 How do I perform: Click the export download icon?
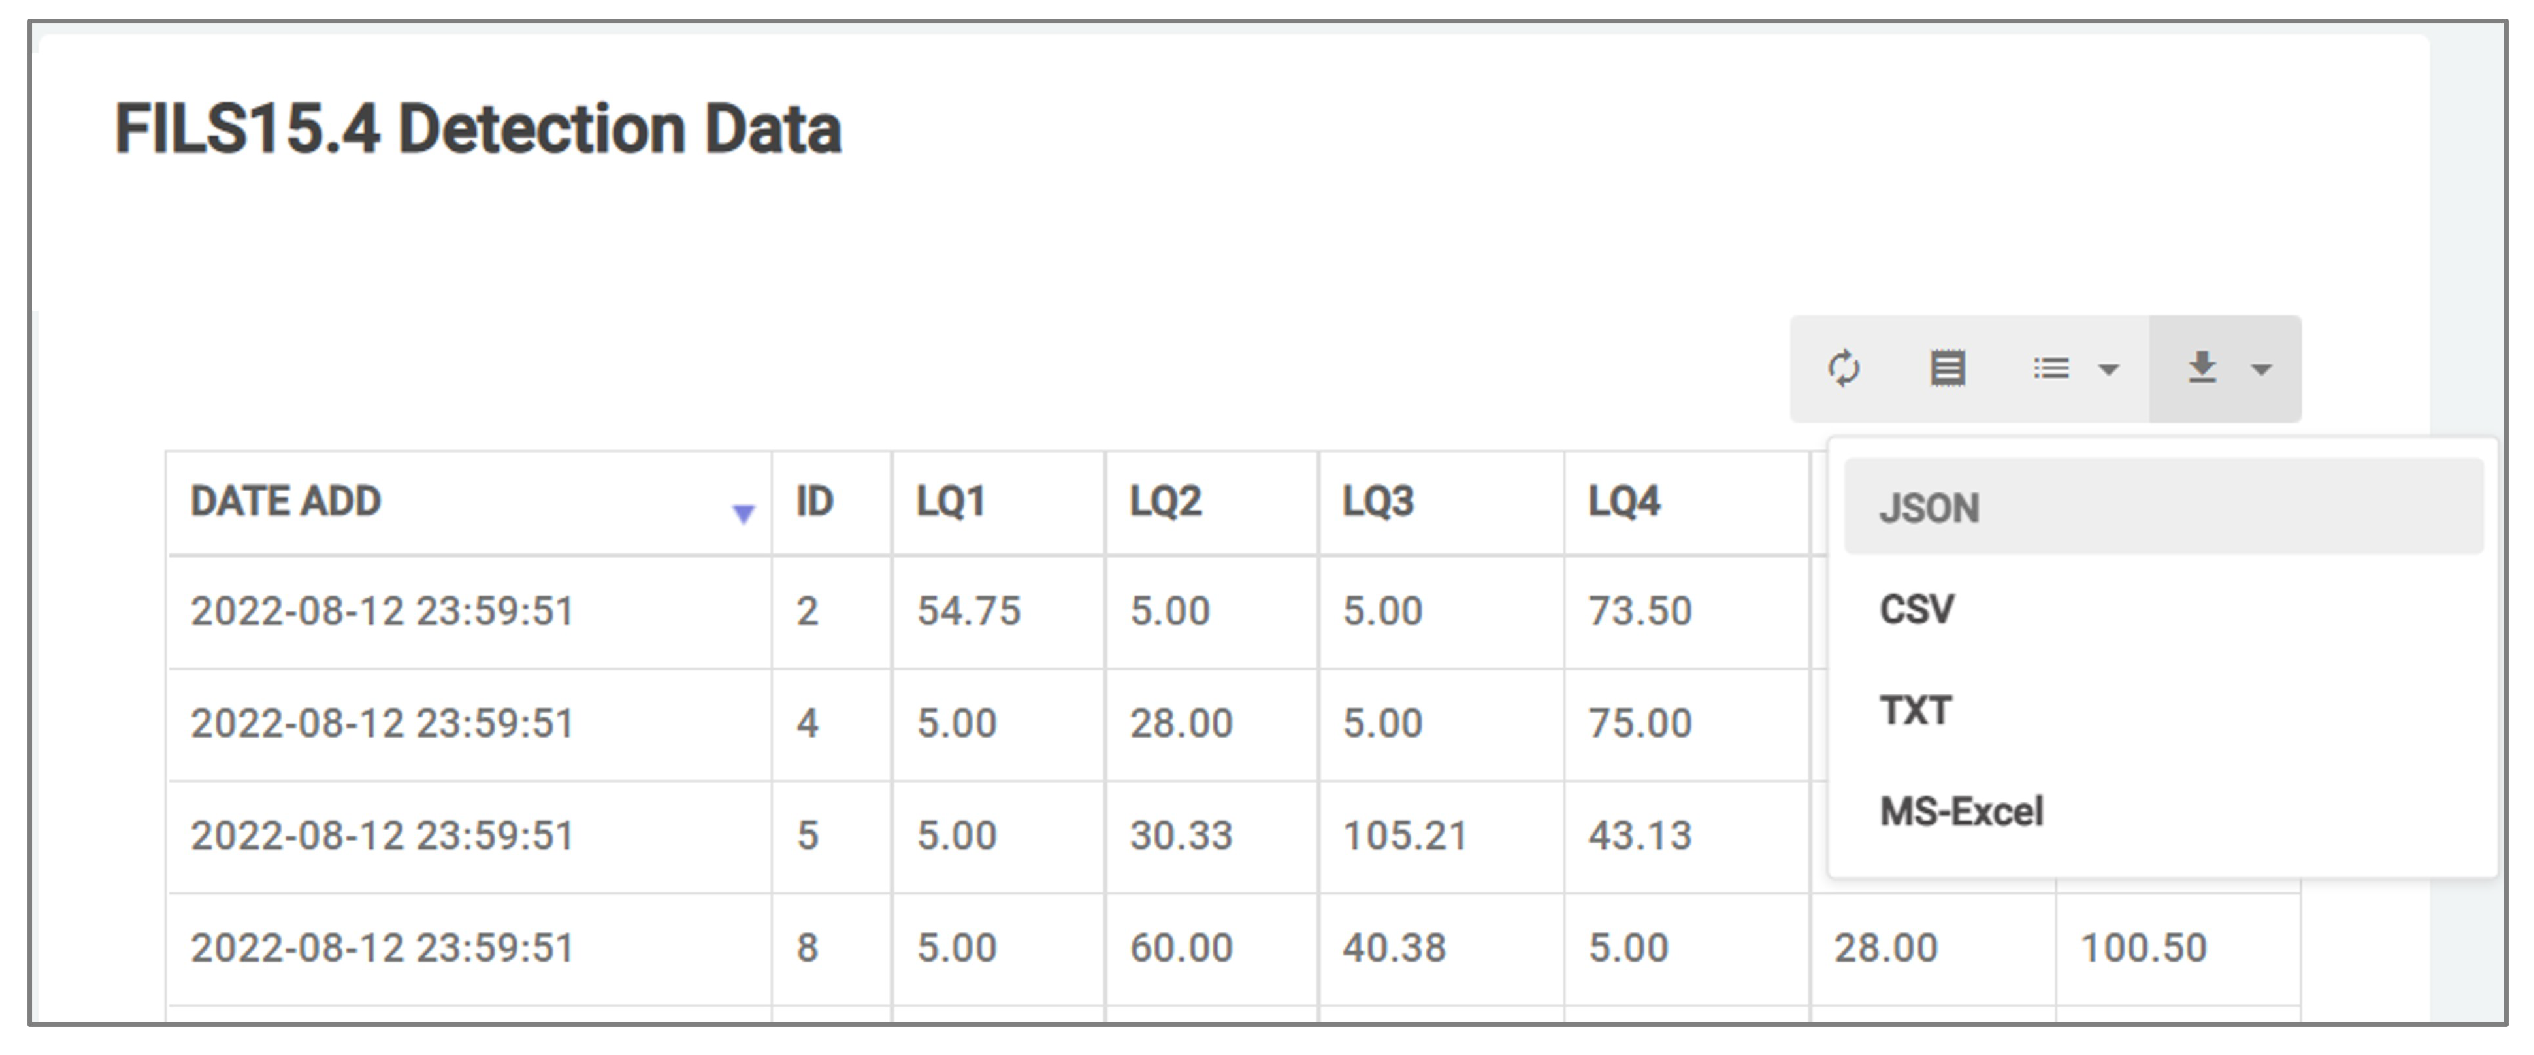[2202, 368]
